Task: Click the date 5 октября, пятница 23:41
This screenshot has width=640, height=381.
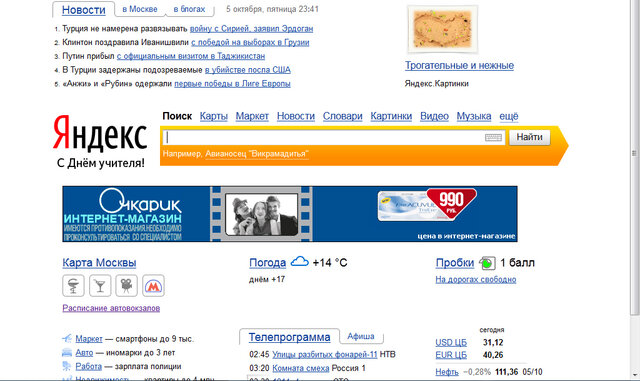Action: coord(272,9)
